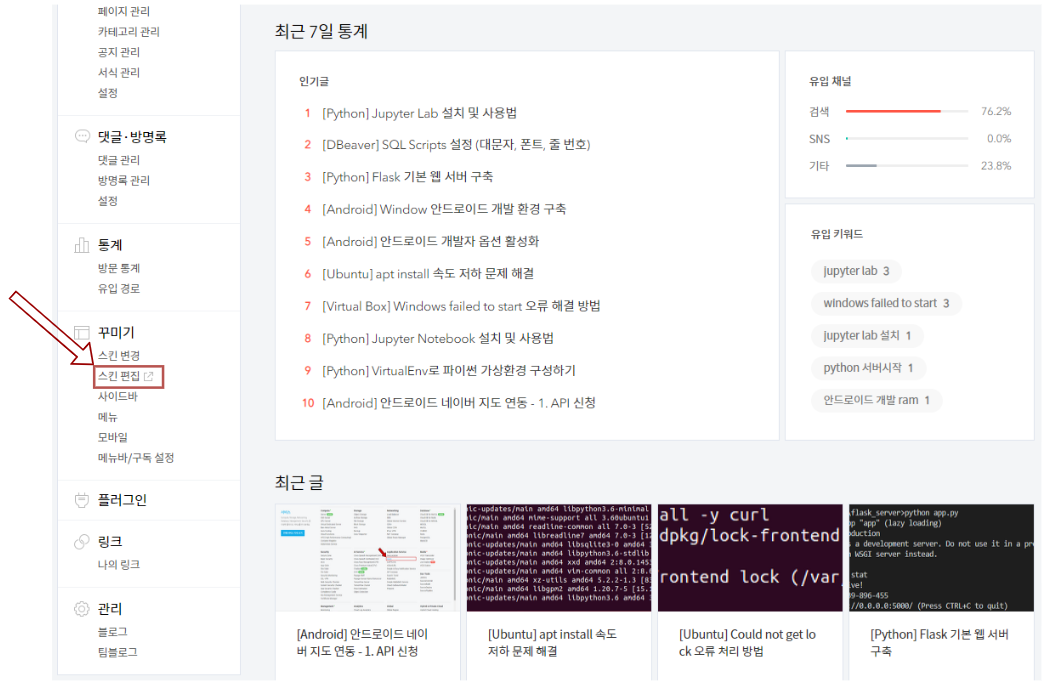
Task: Open 팀블로그 menu item
Action: tap(118, 652)
